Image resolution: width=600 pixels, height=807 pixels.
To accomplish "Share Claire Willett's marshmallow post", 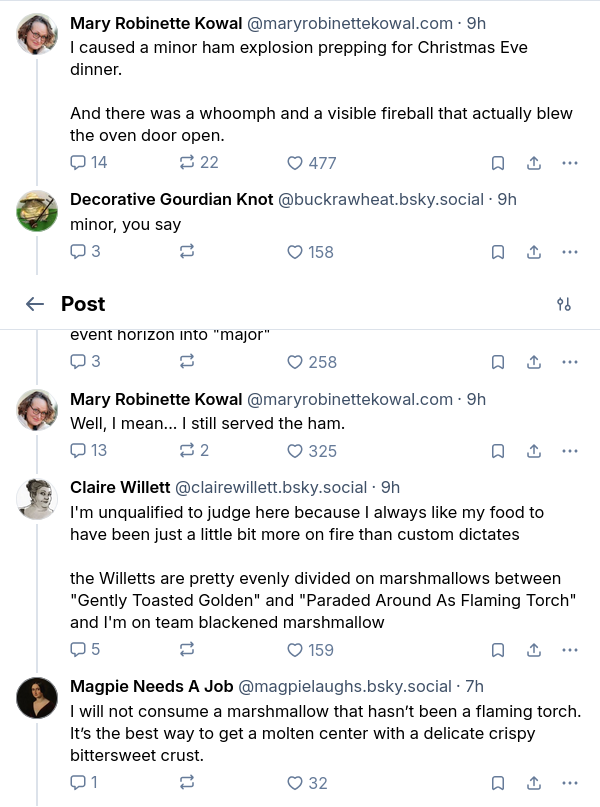I will point(534,650).
